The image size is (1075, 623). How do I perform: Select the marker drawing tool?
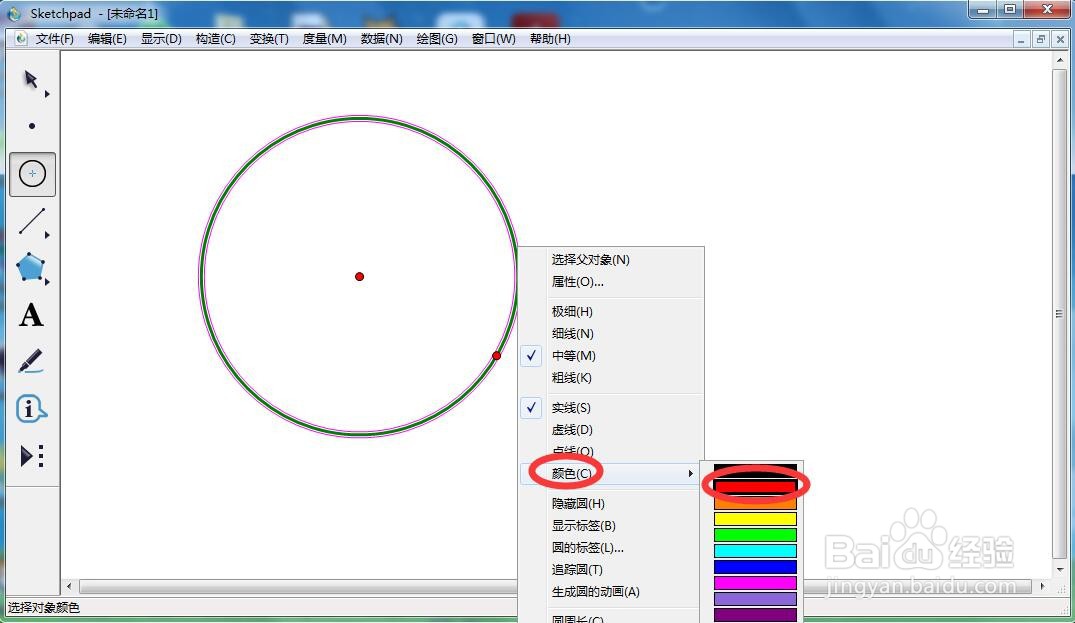click(32, 361)
